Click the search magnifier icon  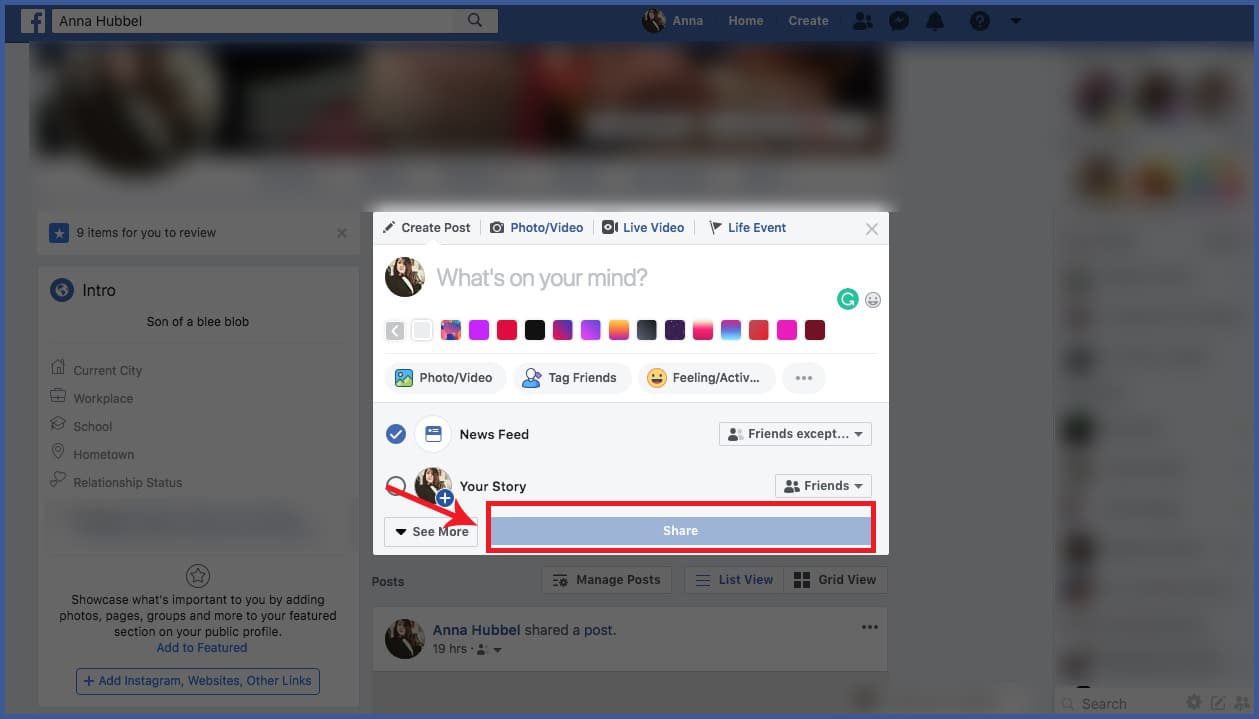pyautogui.click(x=475, y=20)
